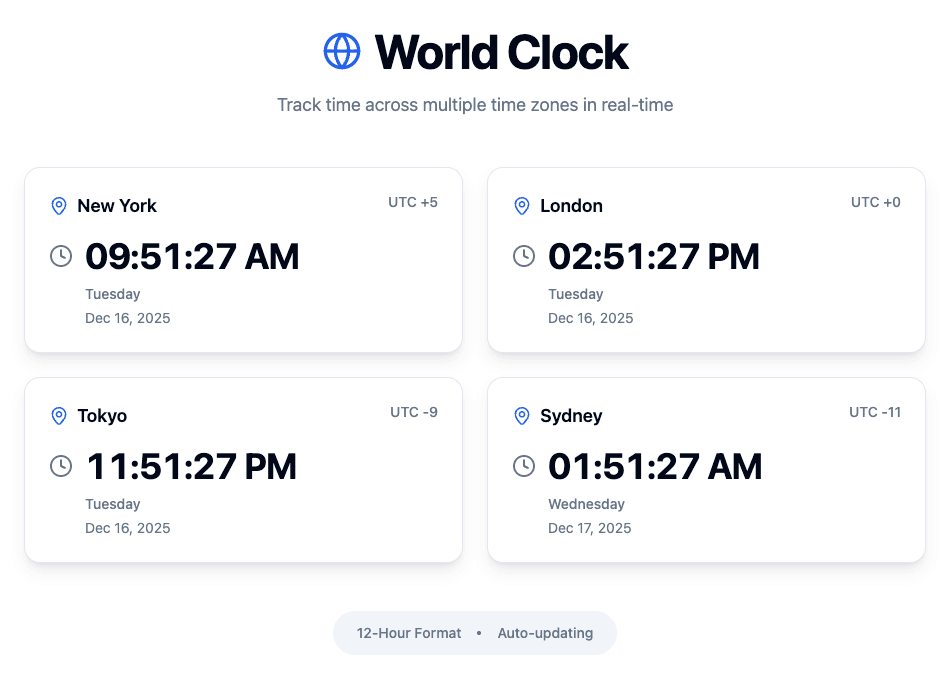Click the UTC -9 offset label for Tokyo
This screenshot has height=689, width=940.
coord(413,412)
